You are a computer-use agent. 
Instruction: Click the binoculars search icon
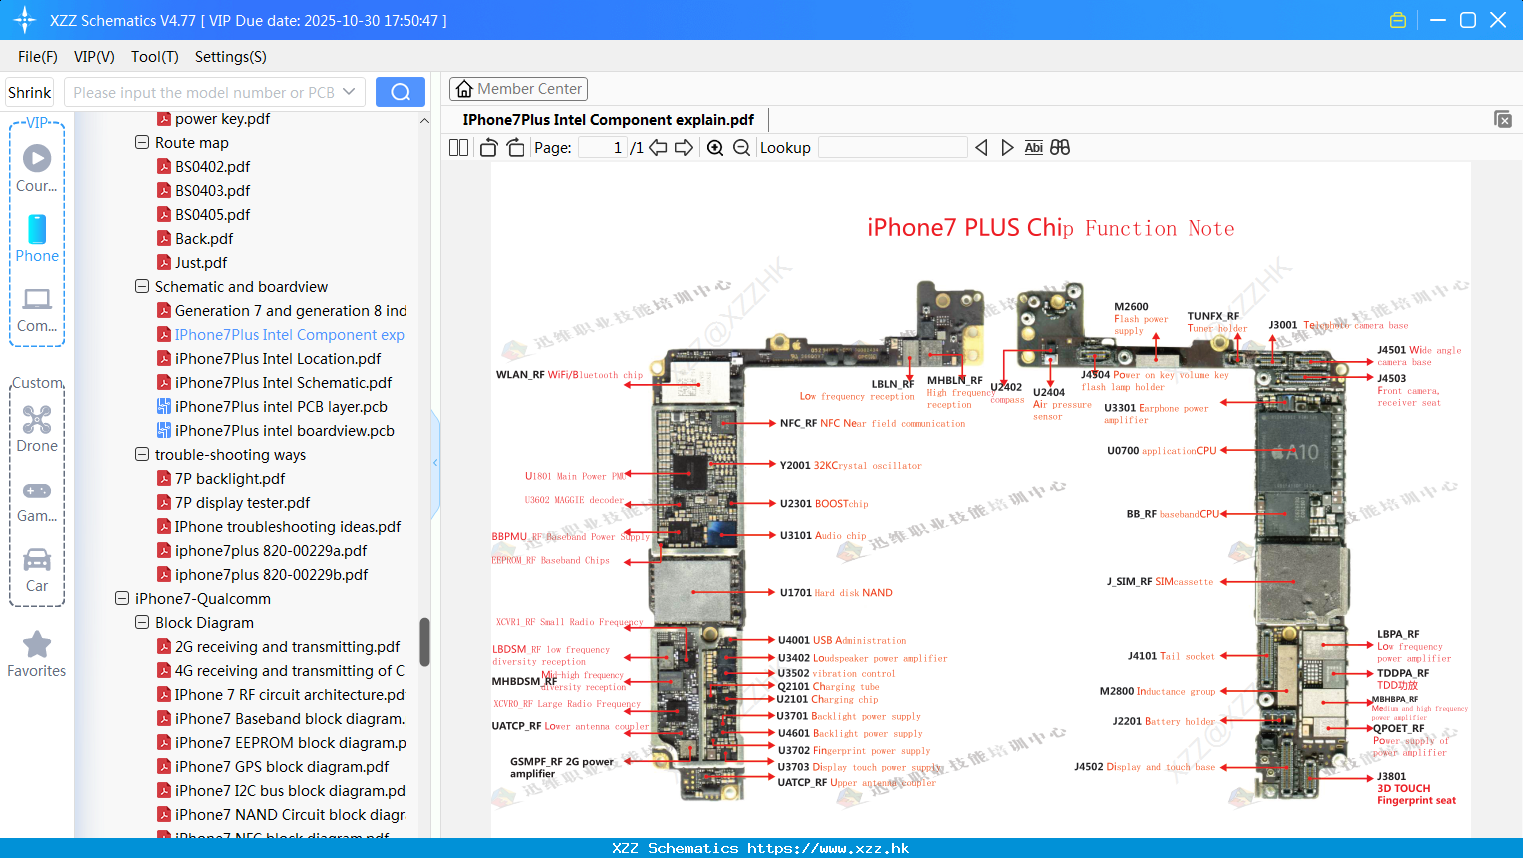pos(1060,148)
